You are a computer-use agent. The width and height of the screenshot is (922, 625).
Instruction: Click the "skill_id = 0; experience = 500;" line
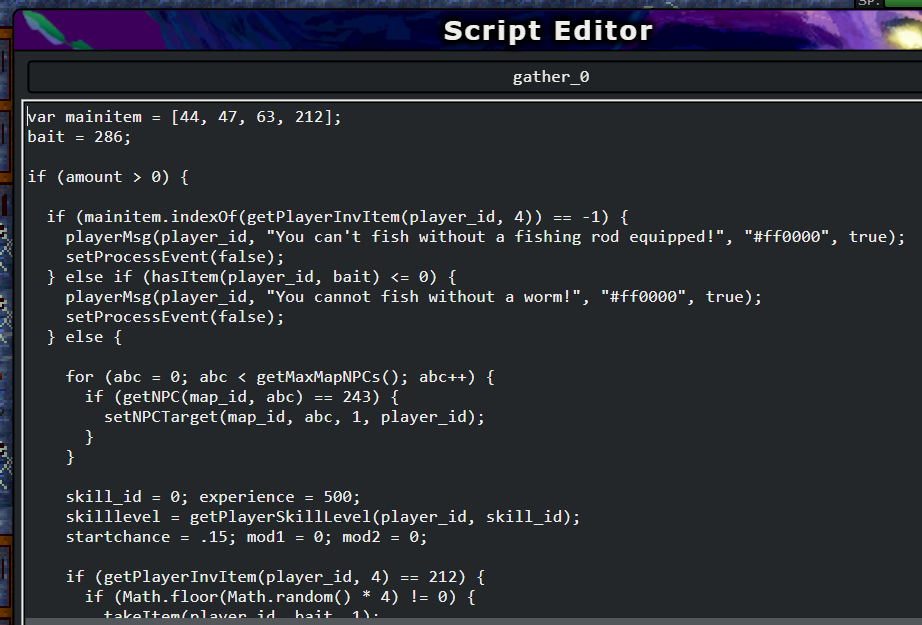(213, 497)
